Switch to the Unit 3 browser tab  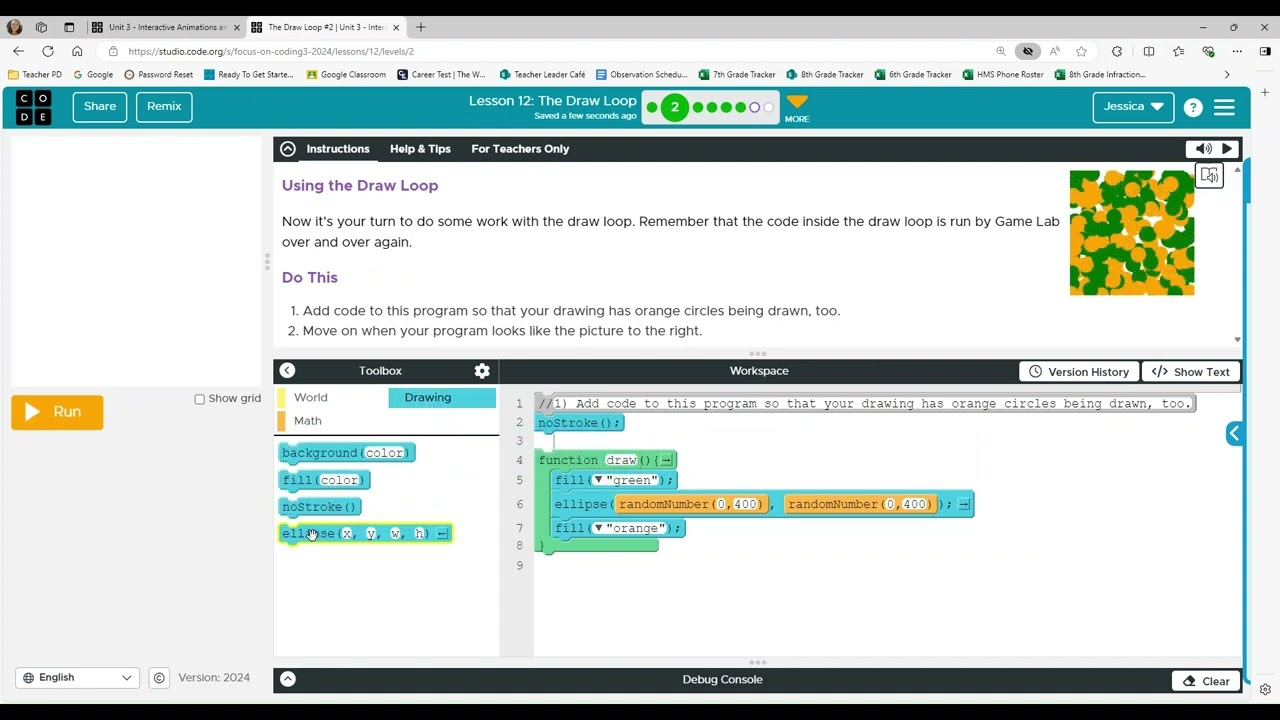(x=166, y=27)
